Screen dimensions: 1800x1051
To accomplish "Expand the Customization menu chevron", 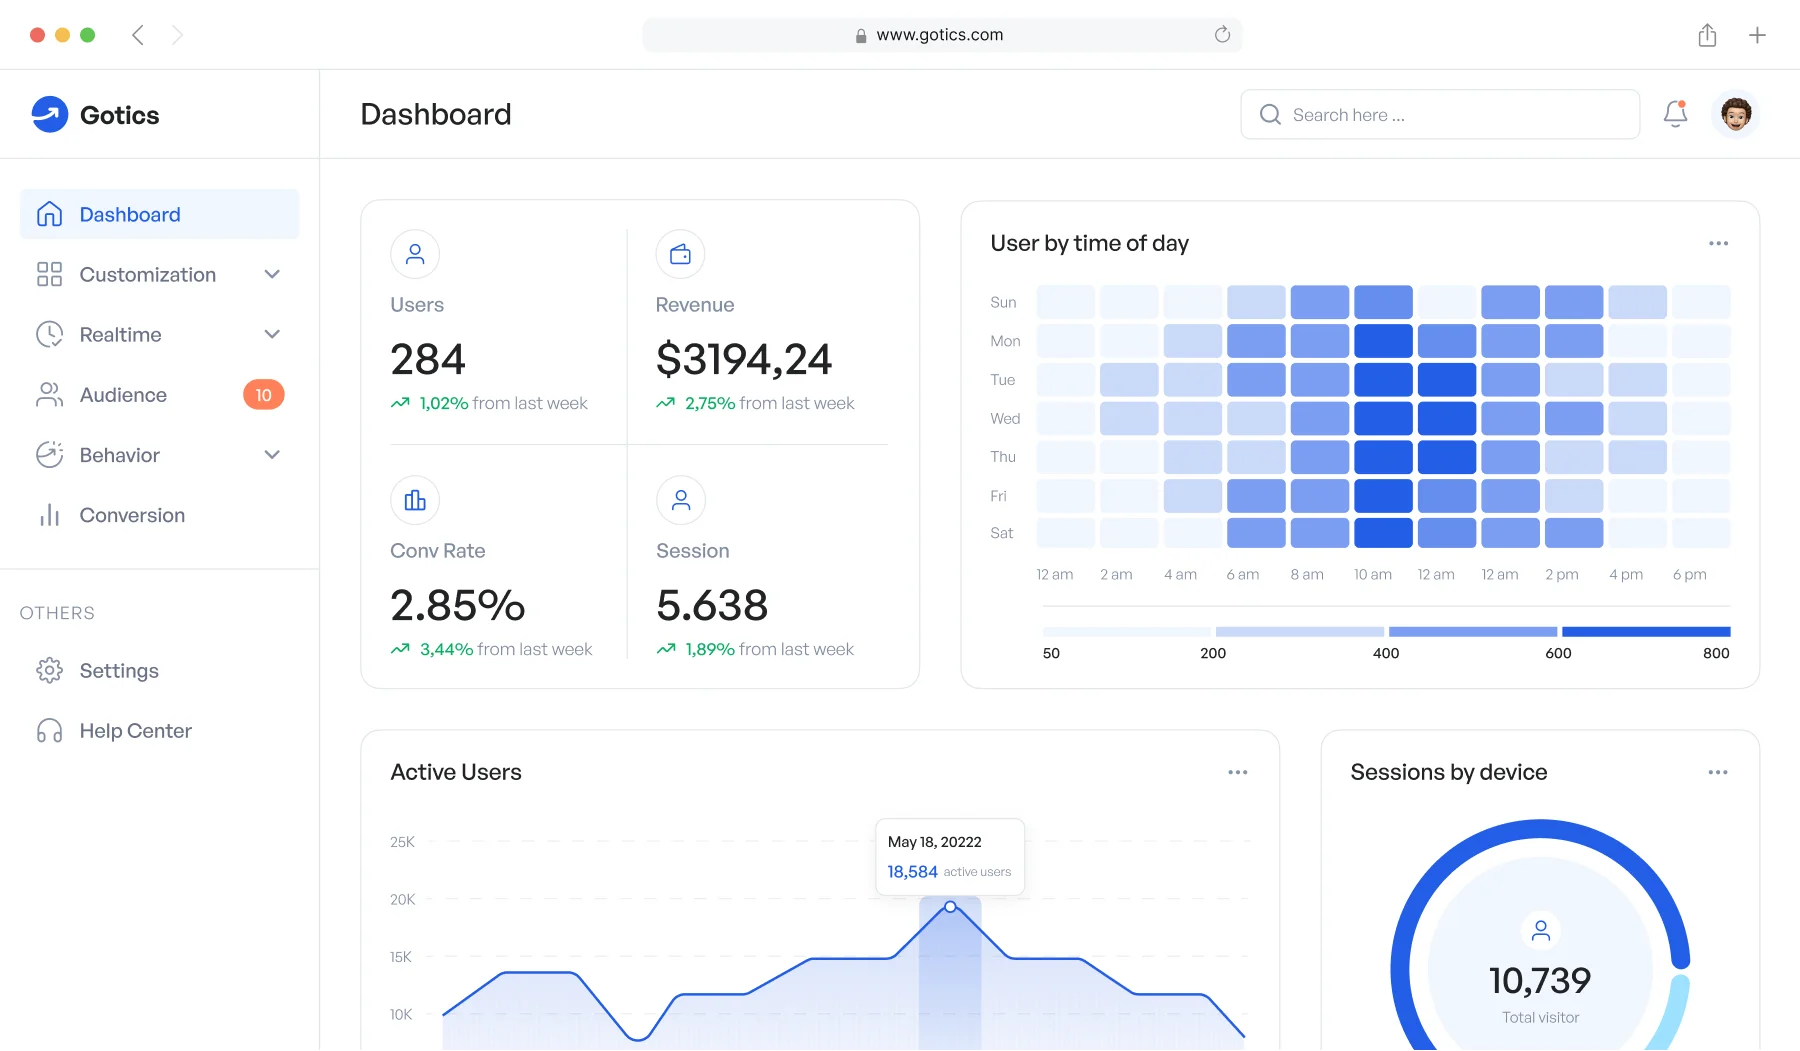I will click(x=272, y=275).
